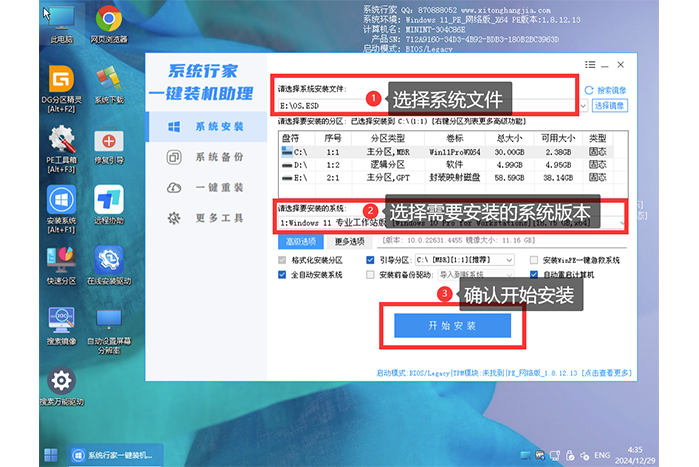The height and width of the screenshot is (467, 699).
Task: Click the 30.00GB total size cell
Action: click(x=510, y=152)
